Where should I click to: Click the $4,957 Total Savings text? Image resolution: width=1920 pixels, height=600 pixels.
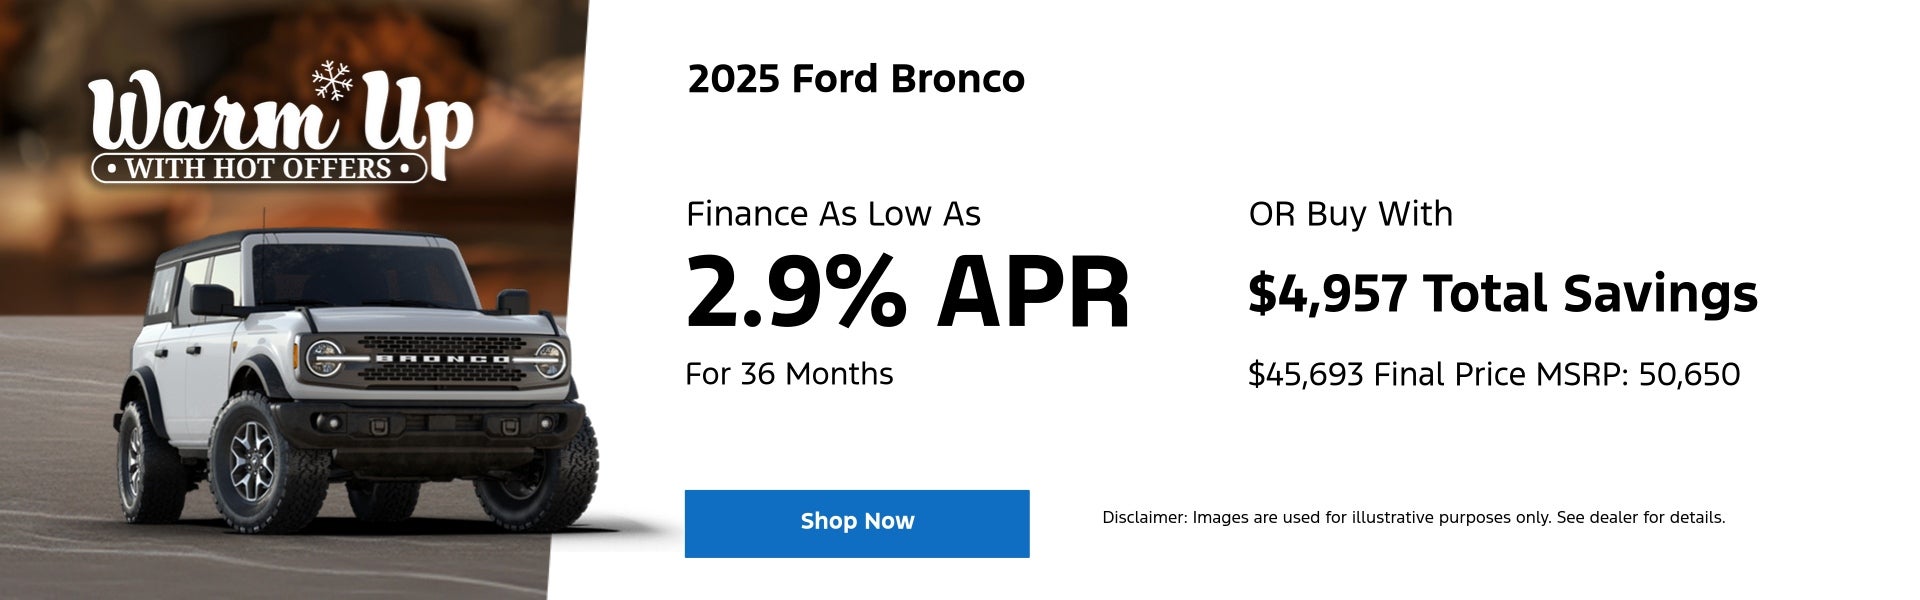pyautogui.click(x=1502, y=294)
